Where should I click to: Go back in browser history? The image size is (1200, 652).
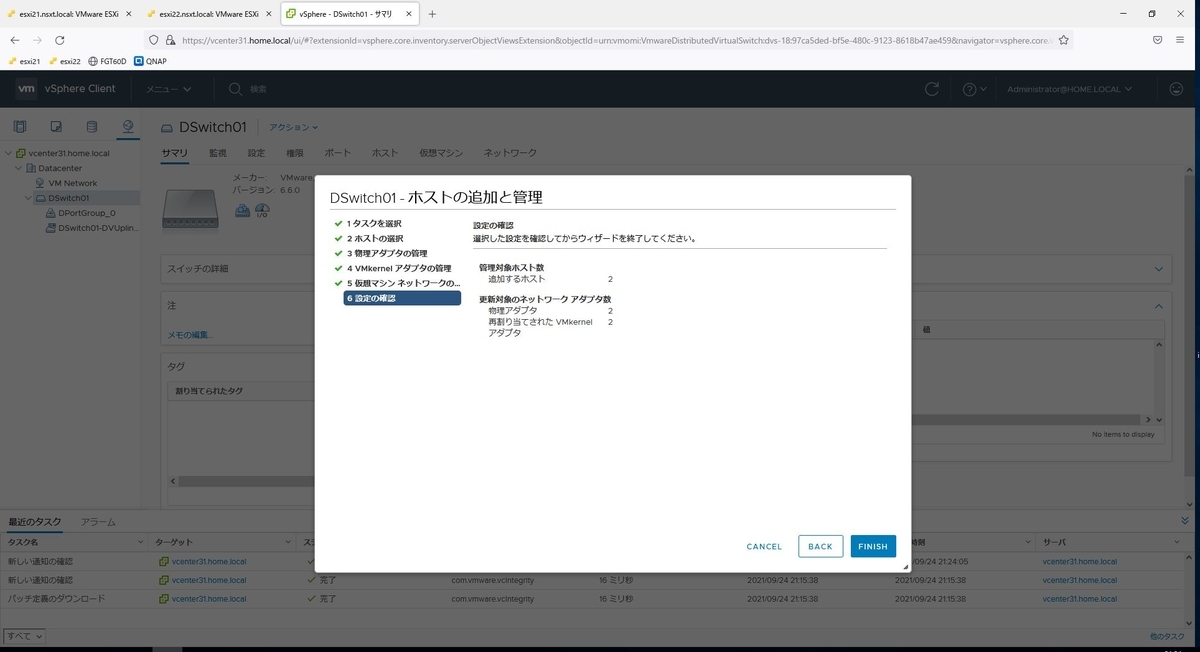(x=15, y=40)
